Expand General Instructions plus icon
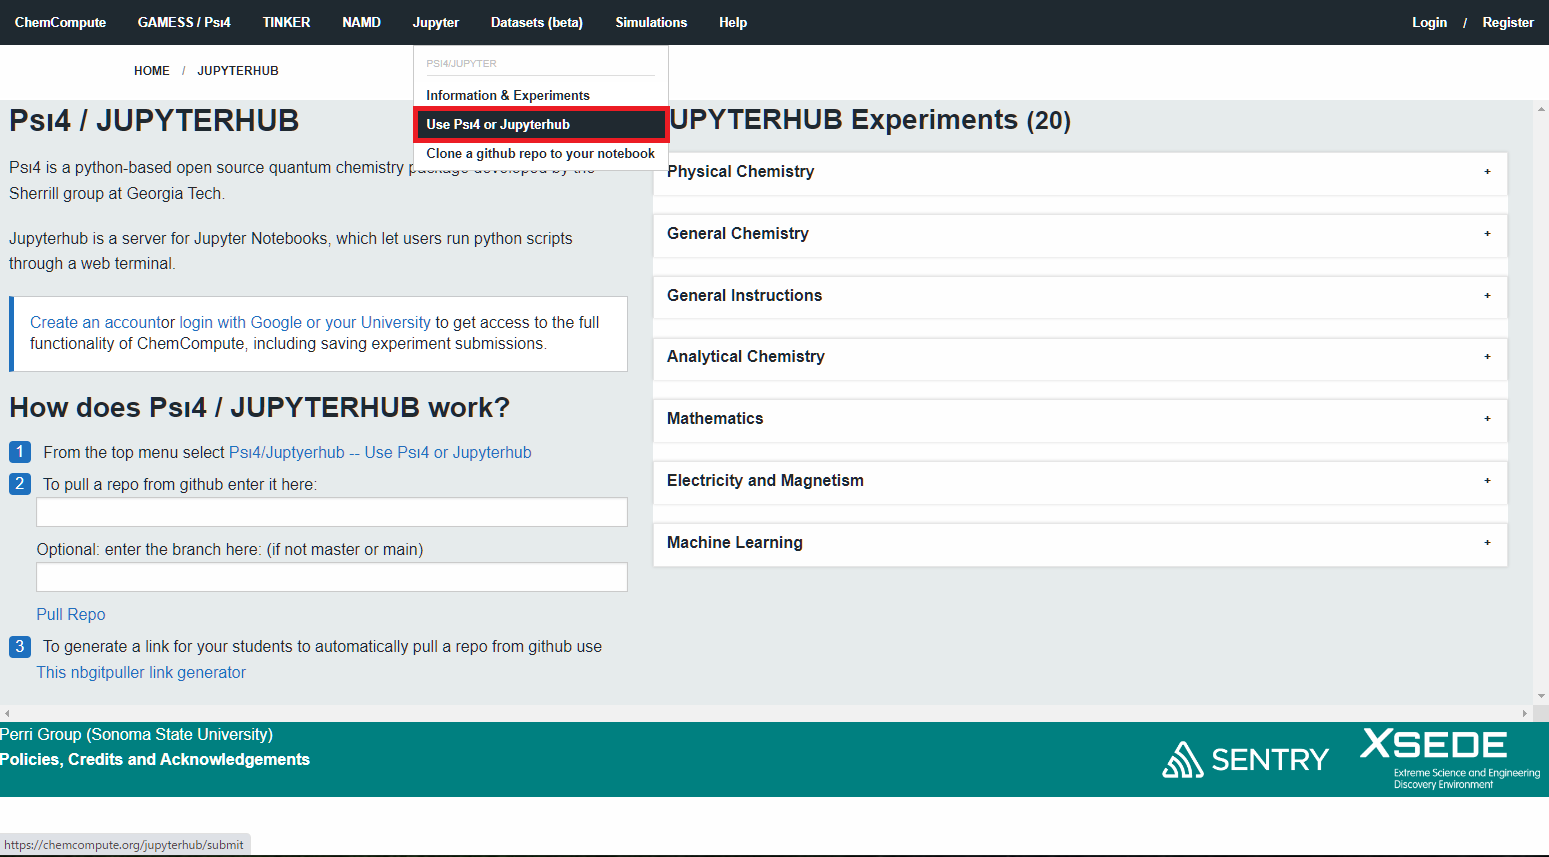 pyautogui.click(x=1487, y=296)
